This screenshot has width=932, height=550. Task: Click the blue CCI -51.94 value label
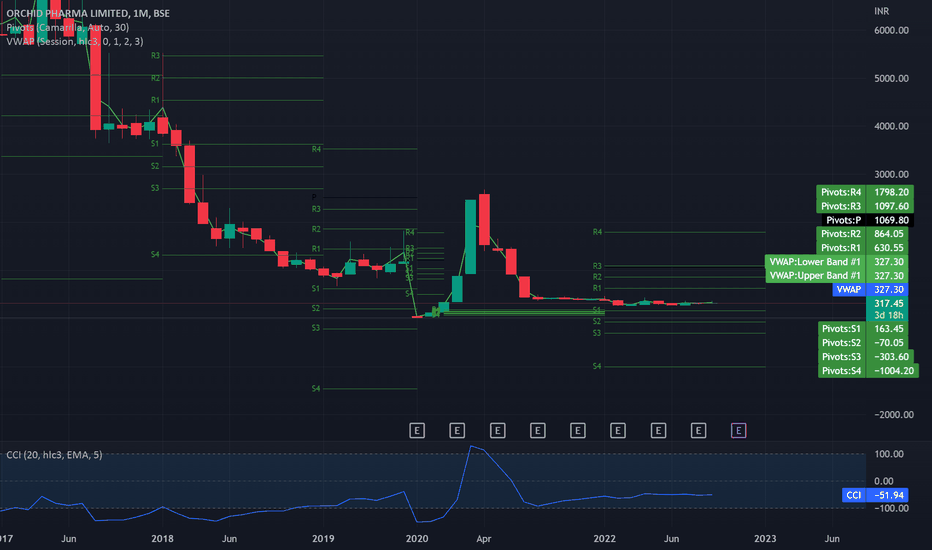(x=875, y=495)
